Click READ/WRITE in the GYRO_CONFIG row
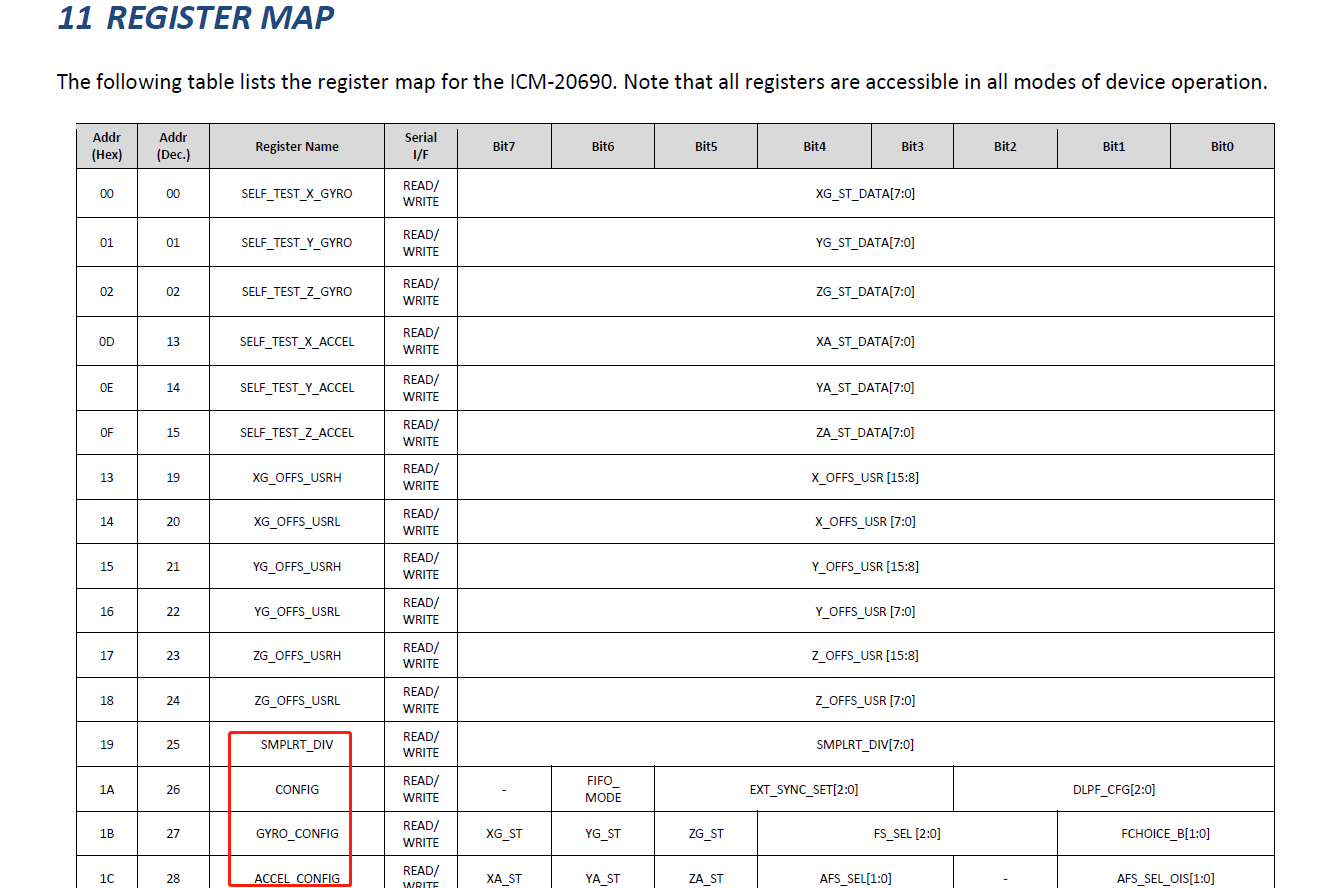Screen dimensions: 1337x888 (421, 833)
